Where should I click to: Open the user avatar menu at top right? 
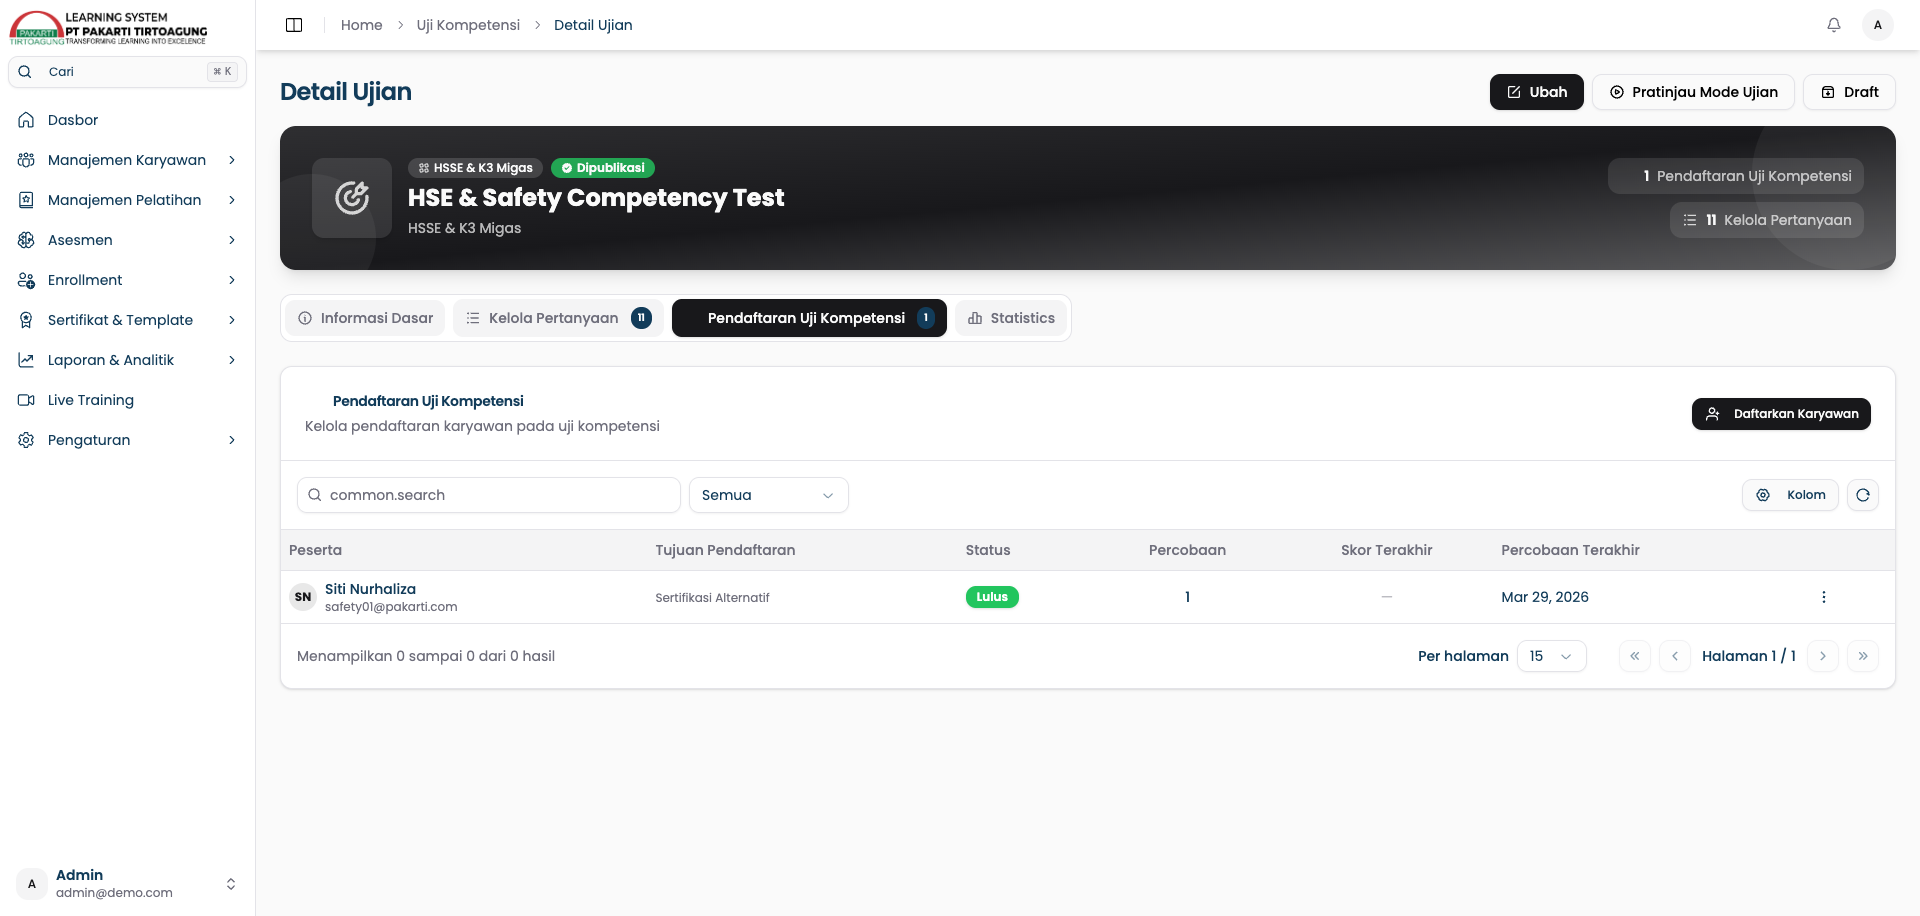pyautogui.click(x=1878, y=25)
